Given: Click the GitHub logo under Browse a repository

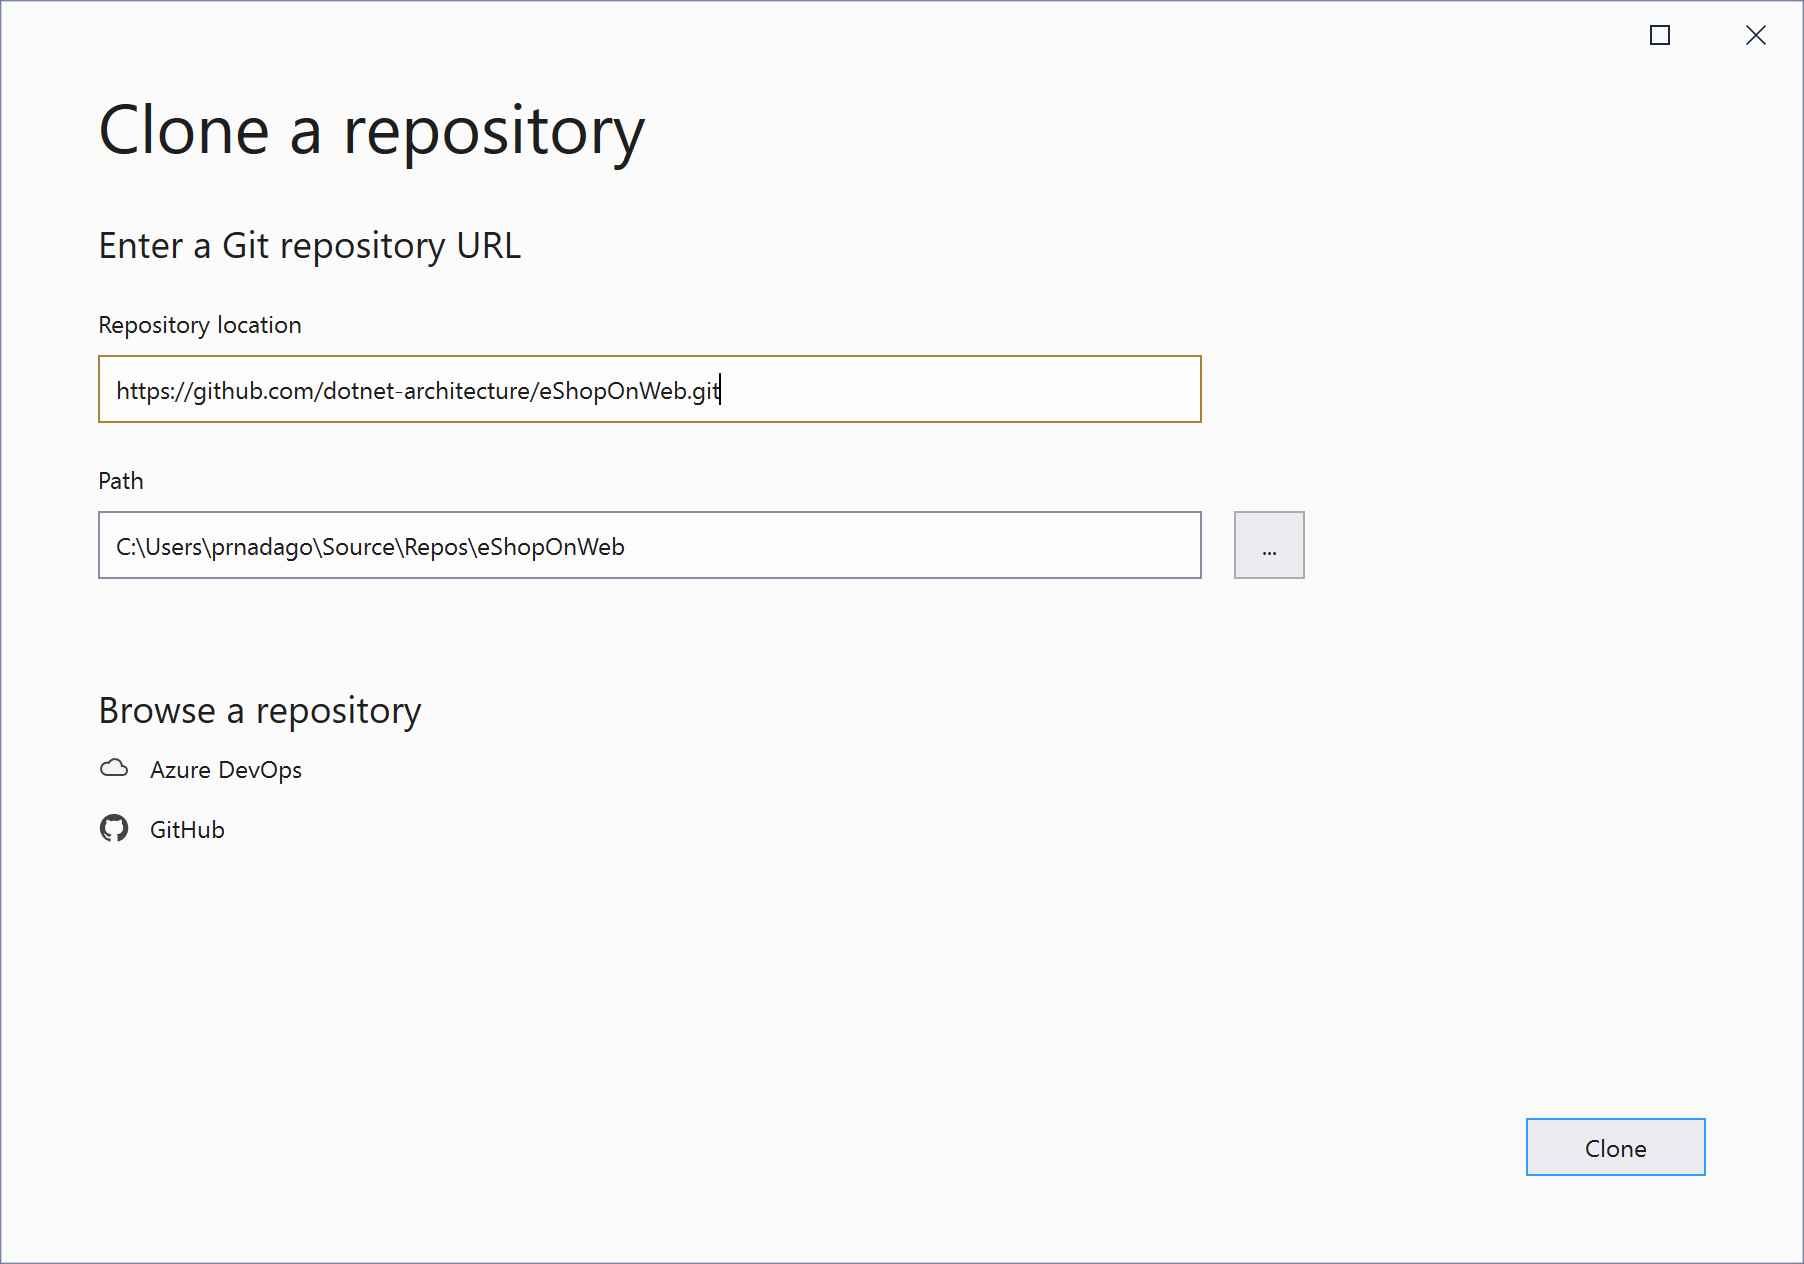Looking at the screenshot, I should point(116,828).
